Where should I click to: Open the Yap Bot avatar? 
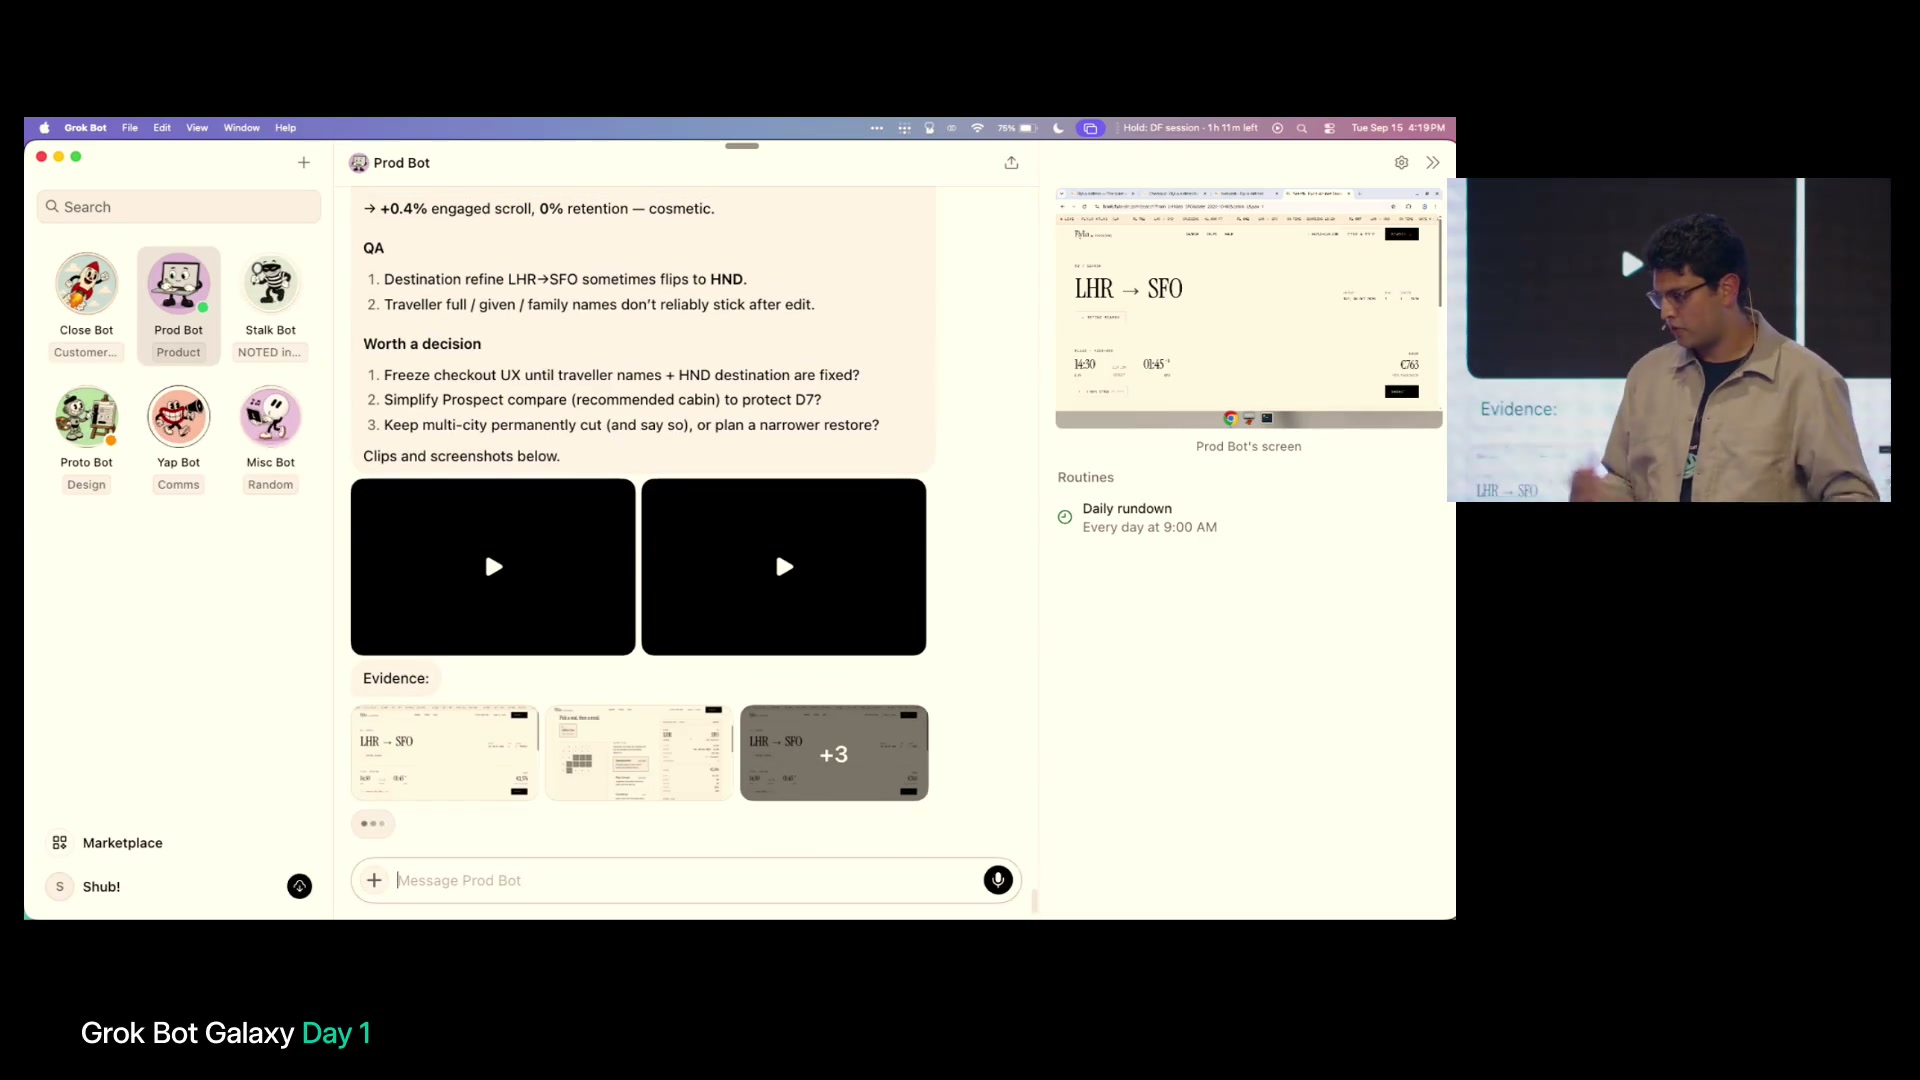click(x=178, y=416)
